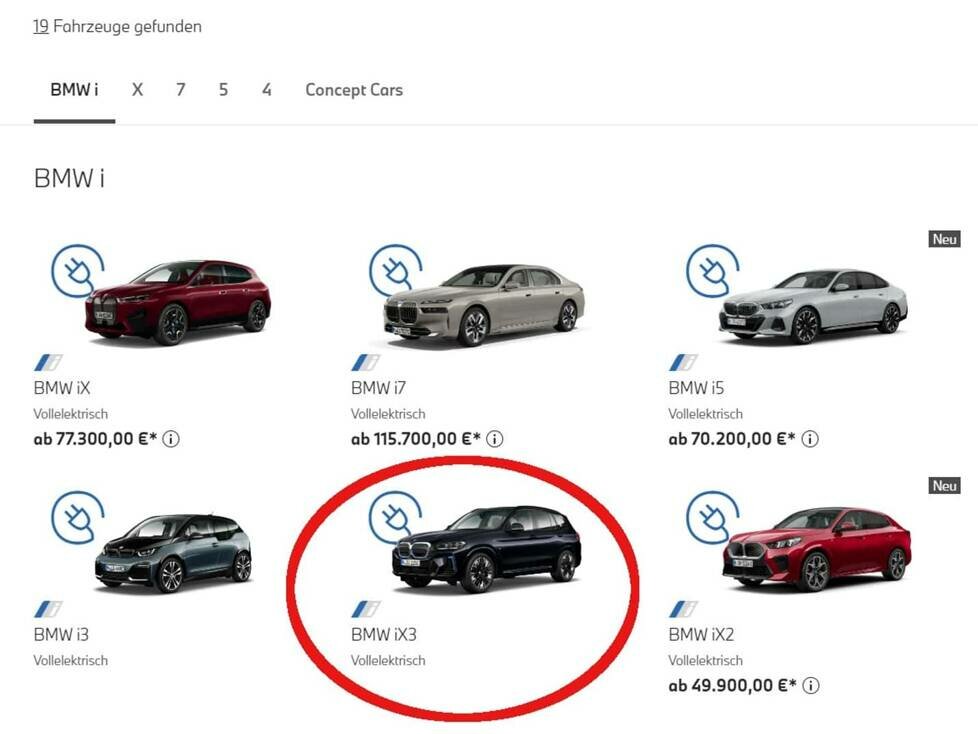Select the red BMW iX car image

pyautogui.click(x=178, y=302)
